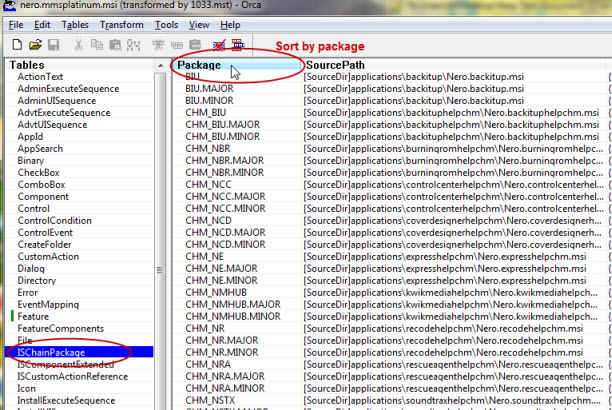The width and height of the screenshot is (612, 410).
Task: Select the CHM_BIU package cell
Action: point(206,113)
